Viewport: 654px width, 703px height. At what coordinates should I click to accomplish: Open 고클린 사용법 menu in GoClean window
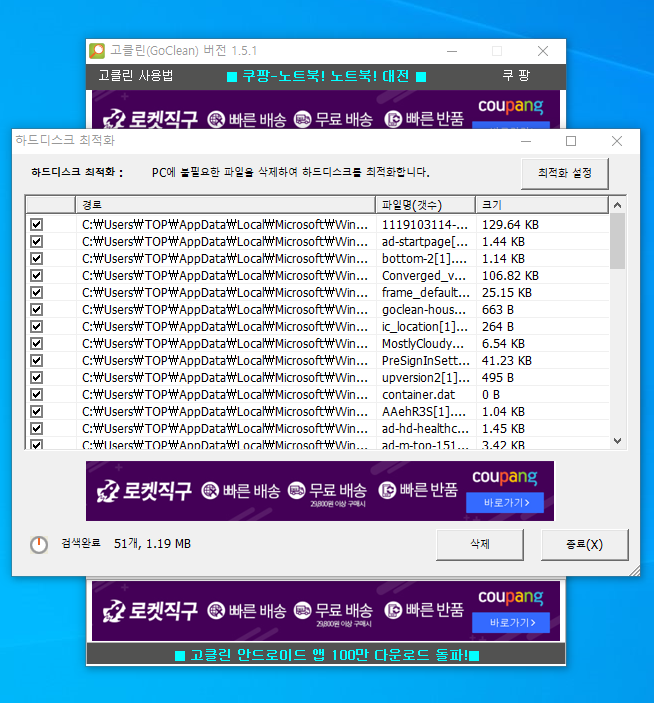pos(136,75)
